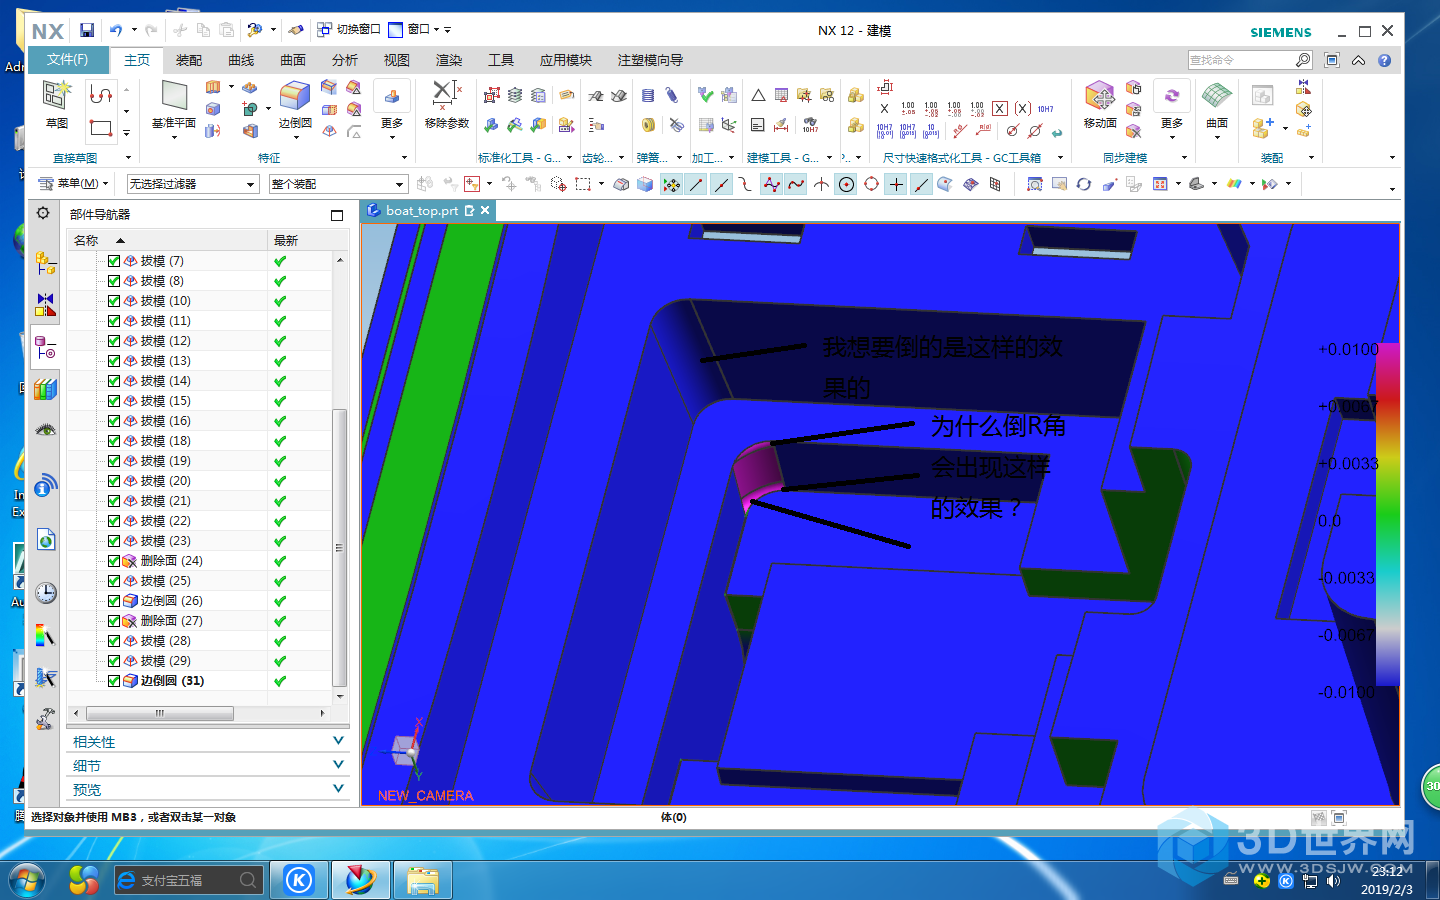The image size is (1440, 900).
Task: Click full screen icon beside search
Action: (1331, 60)
